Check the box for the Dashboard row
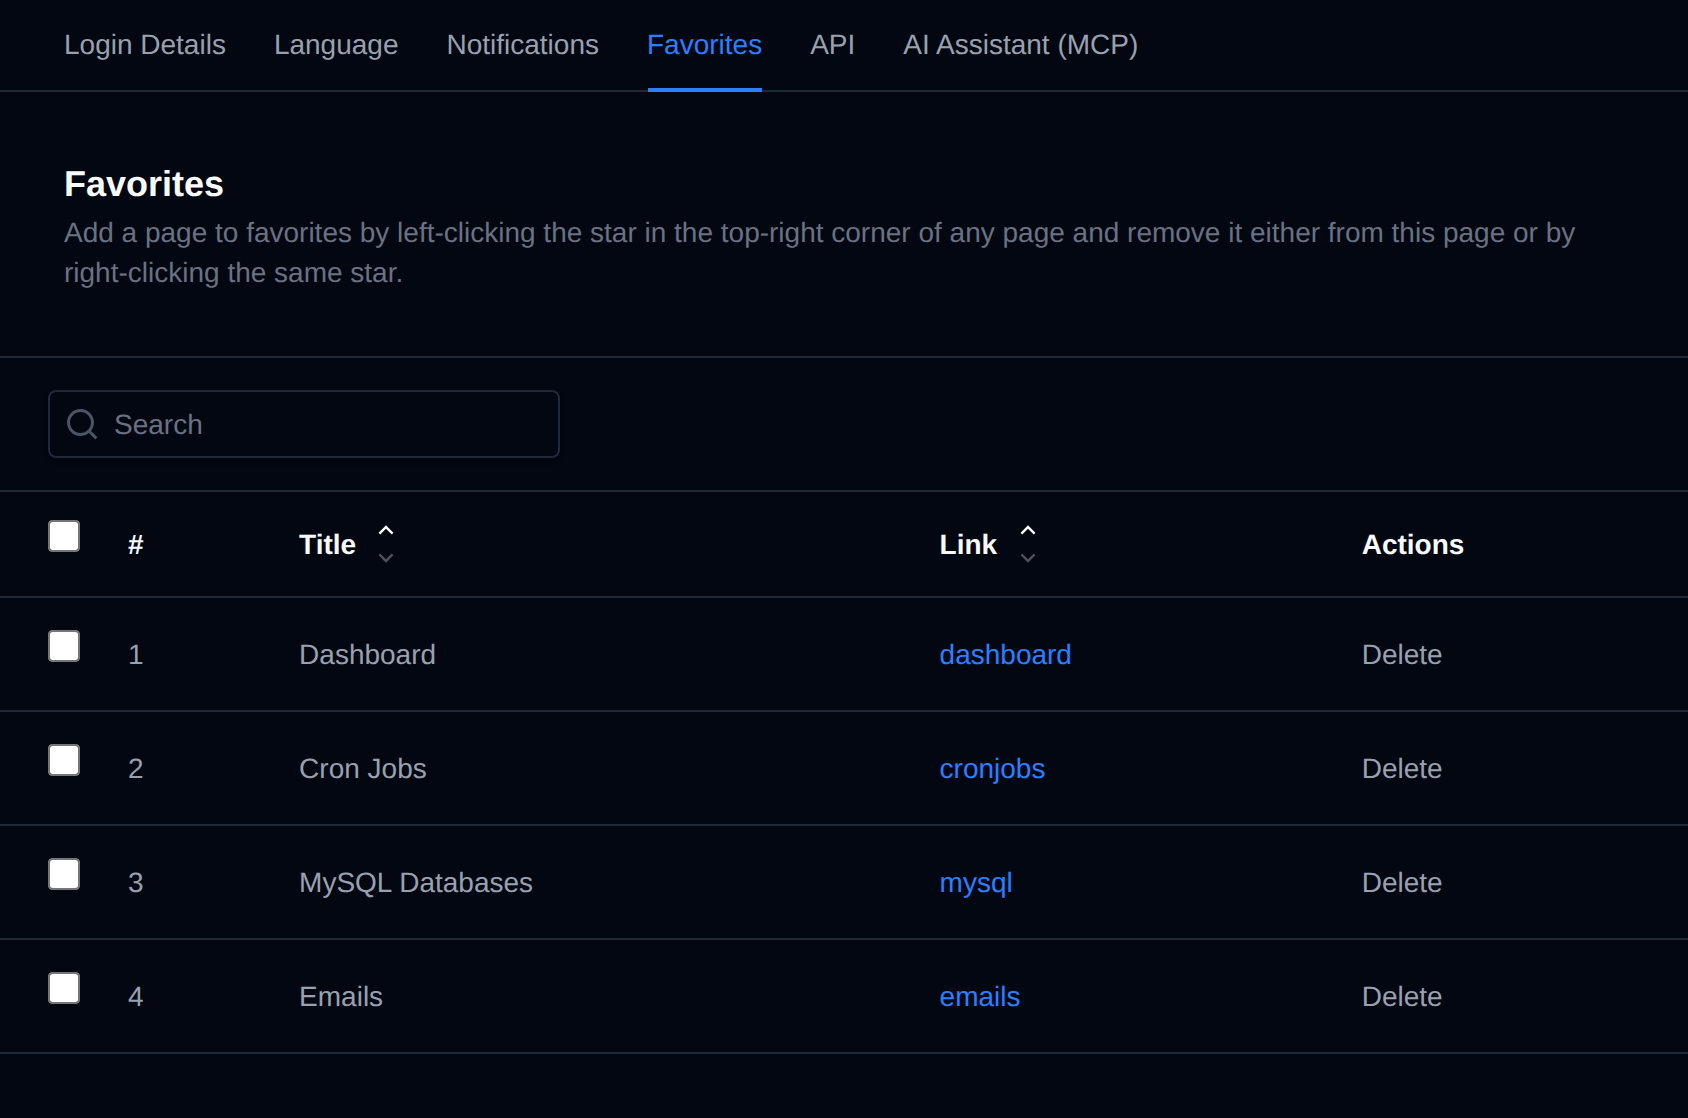Screen dimensions: 1688x1118 click(x=64, y=646)
